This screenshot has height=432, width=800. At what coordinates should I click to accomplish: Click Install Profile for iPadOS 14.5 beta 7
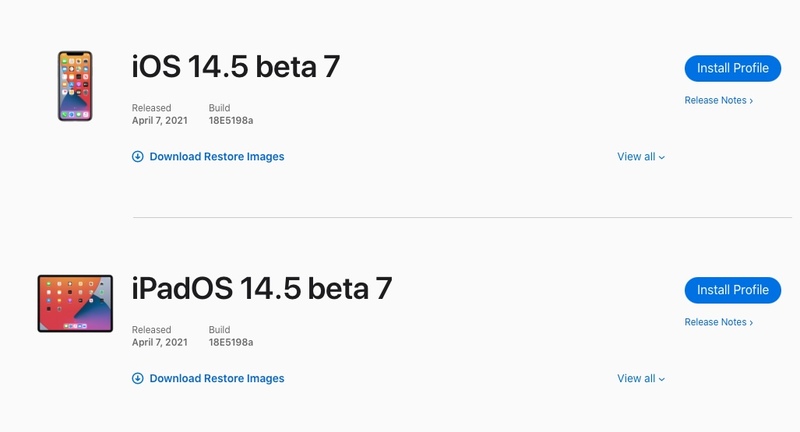tap(733, 290)
